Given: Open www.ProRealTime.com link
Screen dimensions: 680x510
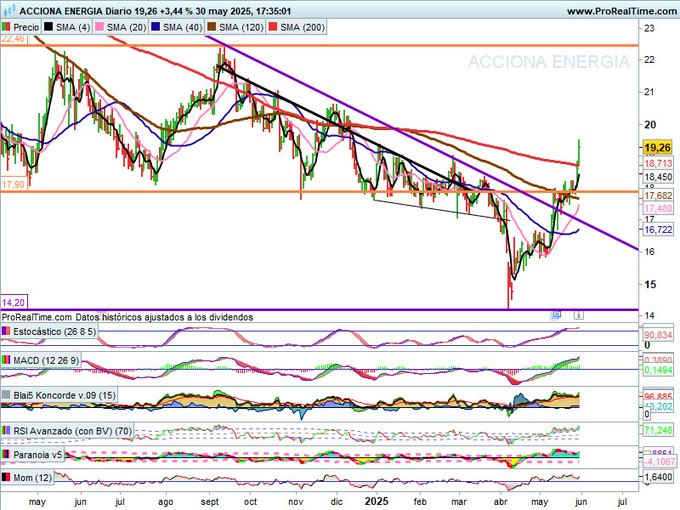Looking at the screenshot, I should [x=622, y=11].
